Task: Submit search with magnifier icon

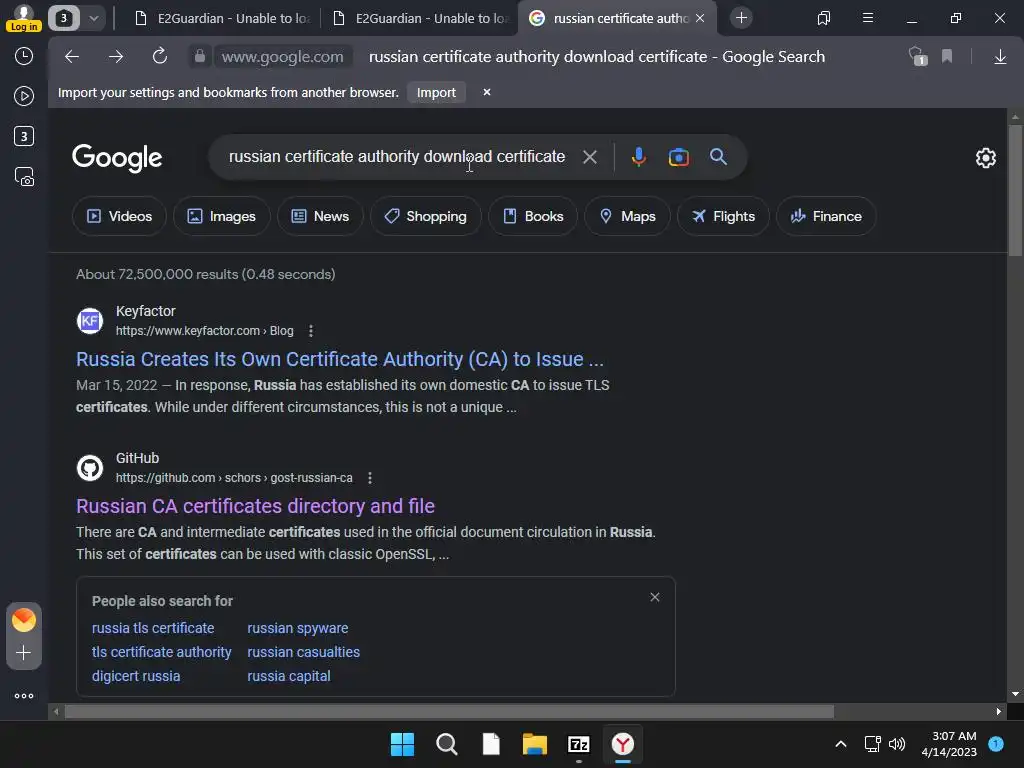Action: pyautogui.click(x=718, y=157)
